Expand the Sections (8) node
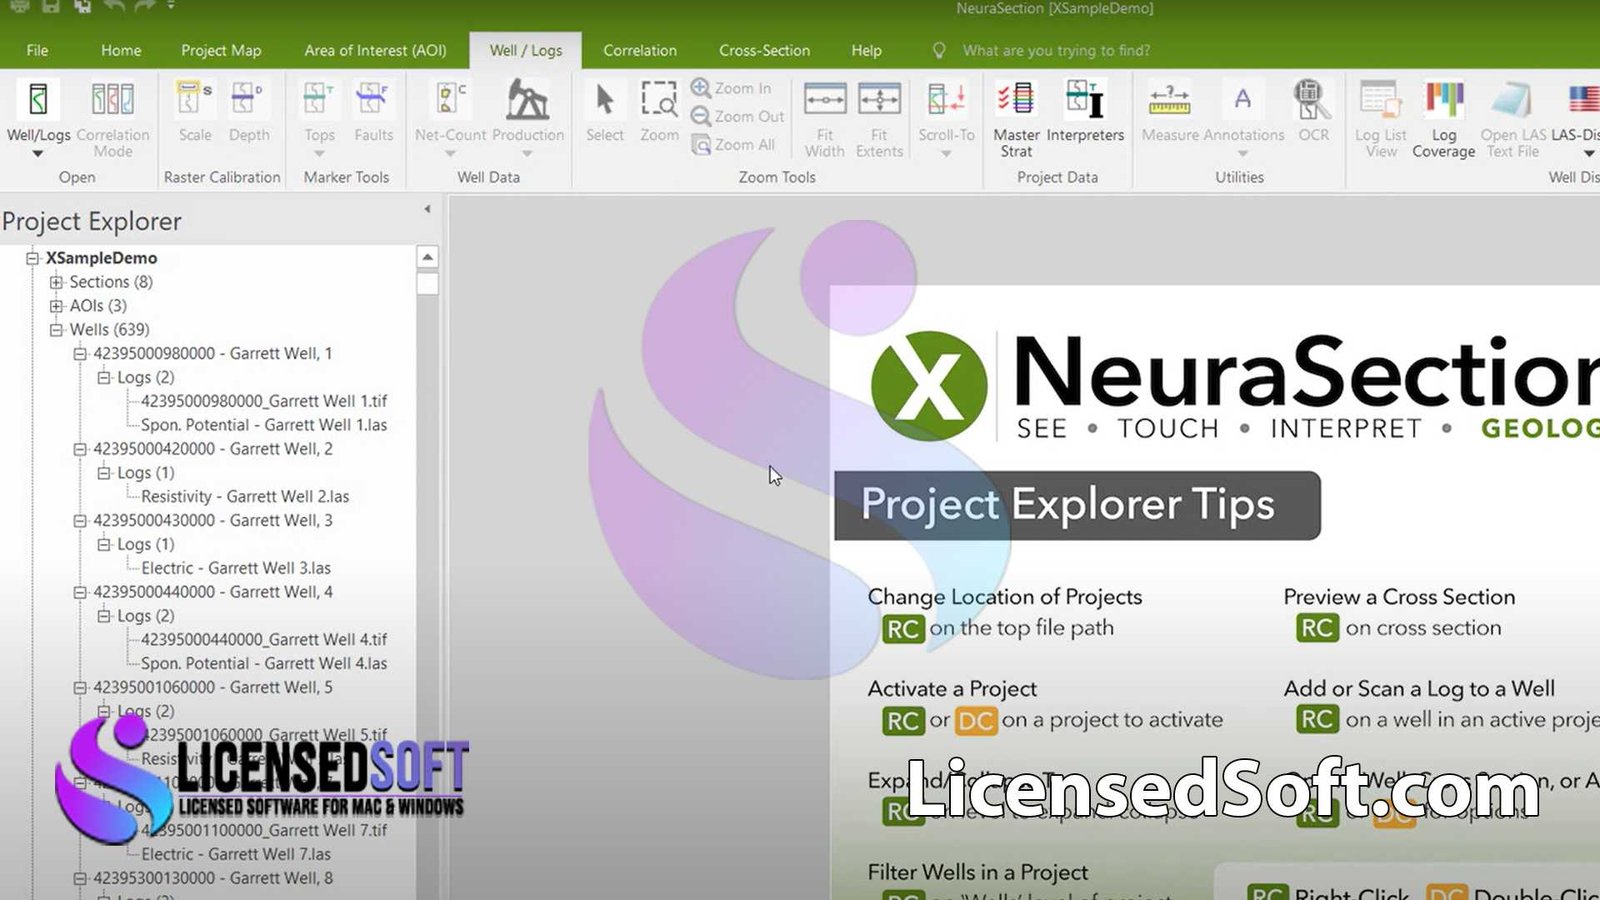This screenshot has width=1600, height=900. coord(56,282)
